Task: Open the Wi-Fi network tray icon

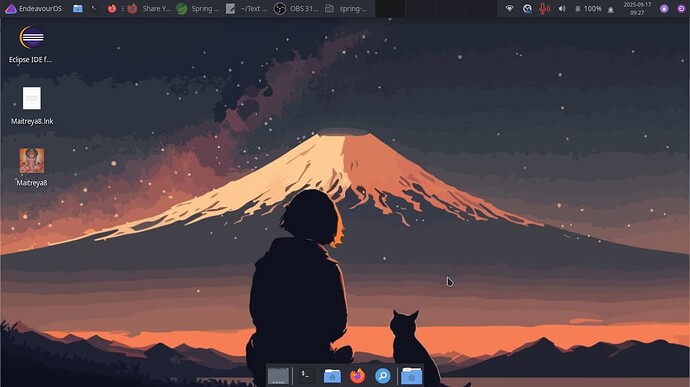Action: click(x=509, y=8)
